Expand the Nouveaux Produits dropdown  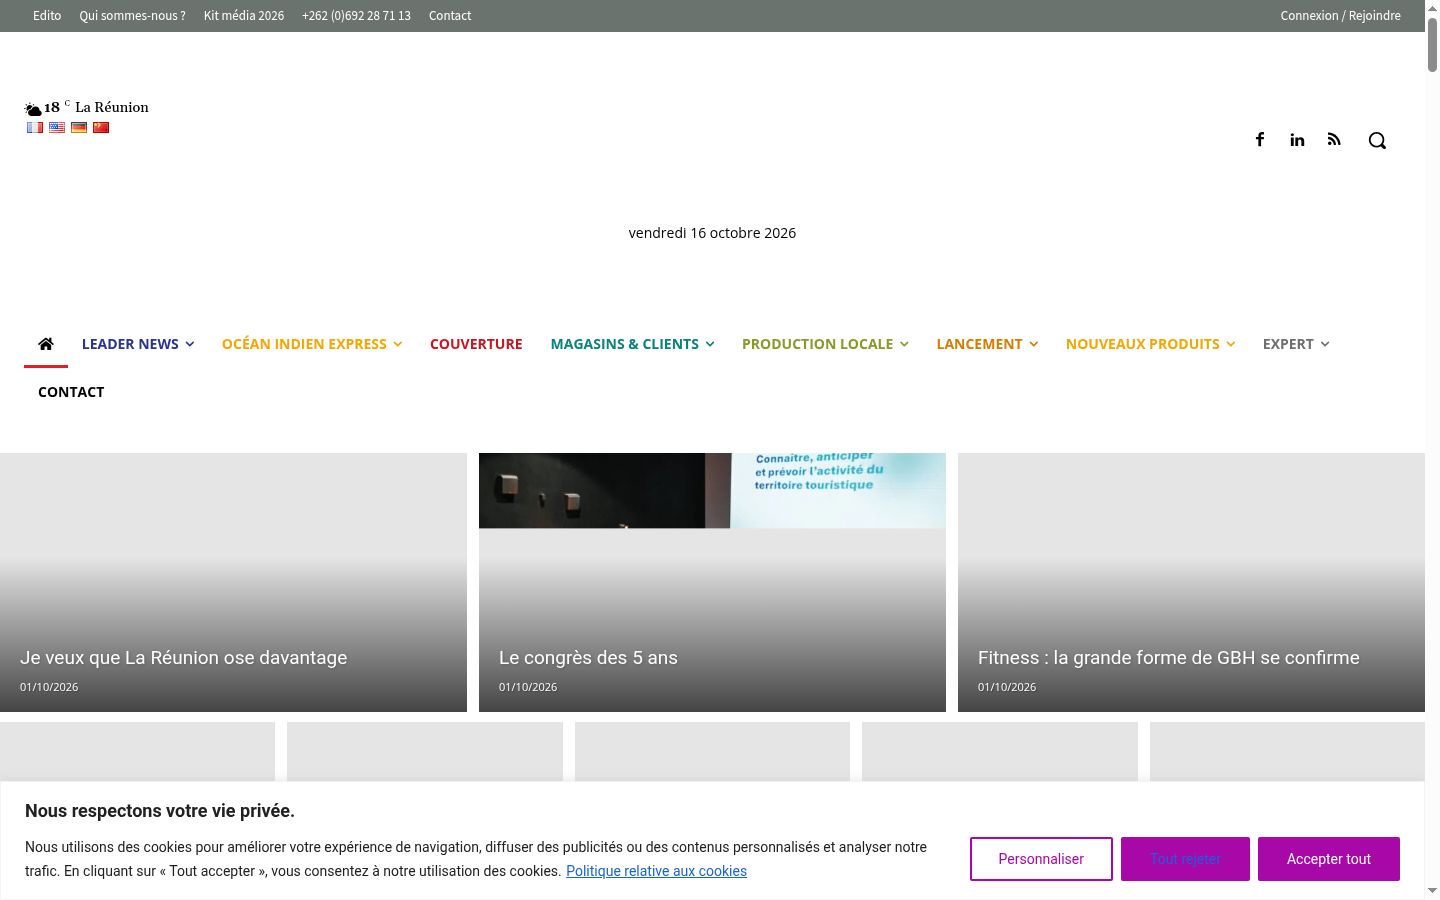coord(1150,344)
